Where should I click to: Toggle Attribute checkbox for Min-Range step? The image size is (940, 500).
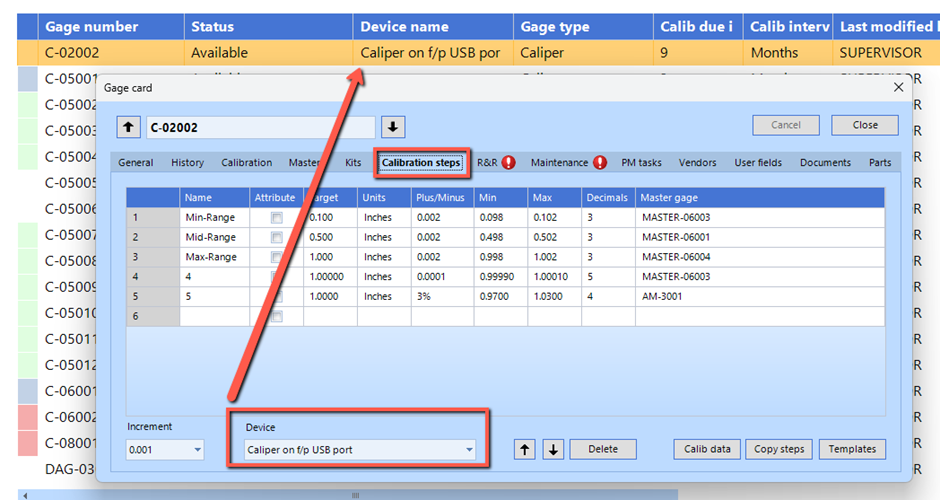[276, 217]
